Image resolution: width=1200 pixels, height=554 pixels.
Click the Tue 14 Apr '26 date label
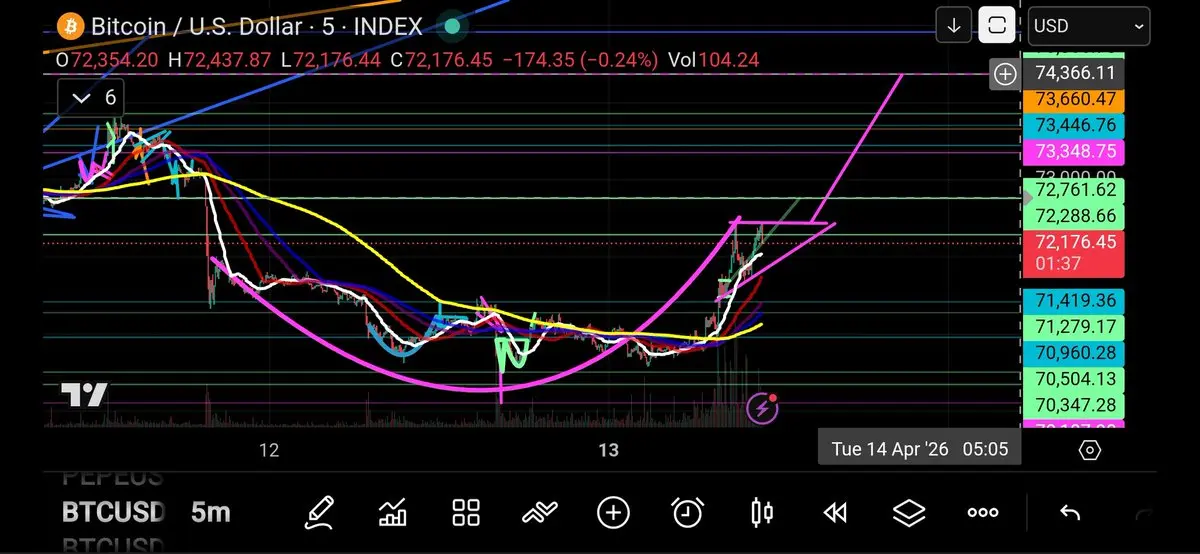click(920, 449)
